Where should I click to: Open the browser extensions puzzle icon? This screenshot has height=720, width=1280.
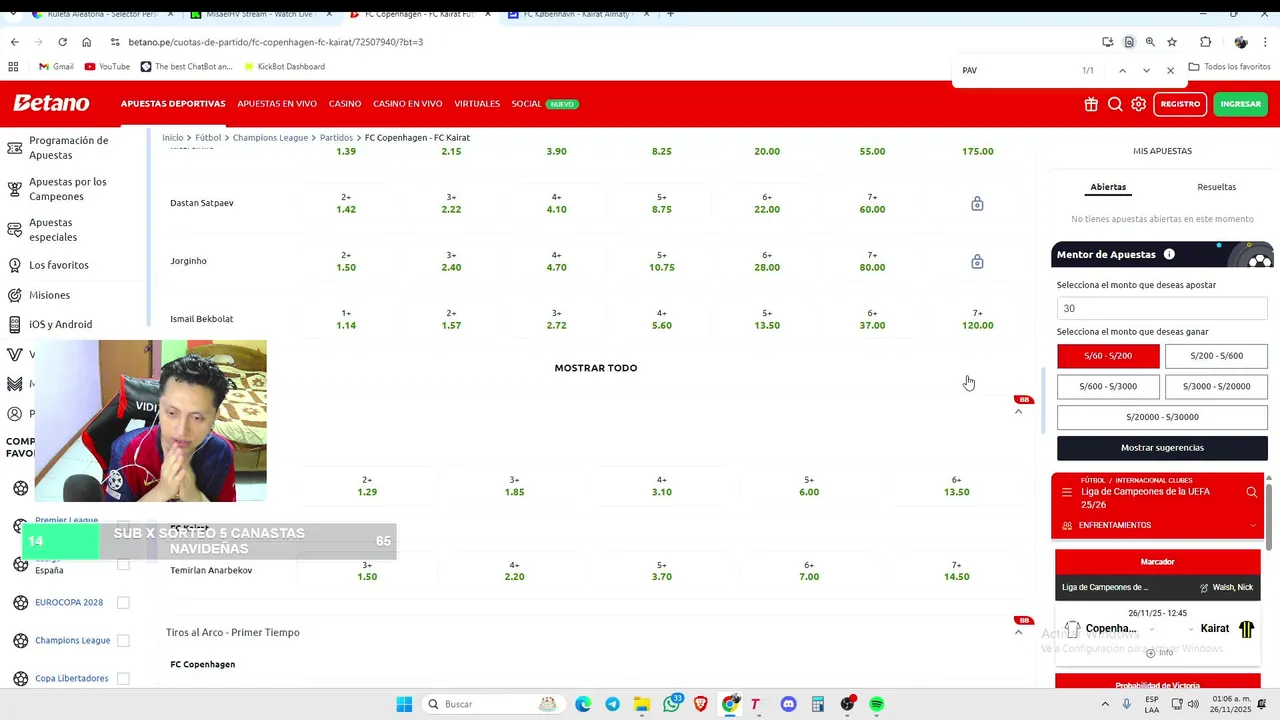click(x=1205, y=42)
